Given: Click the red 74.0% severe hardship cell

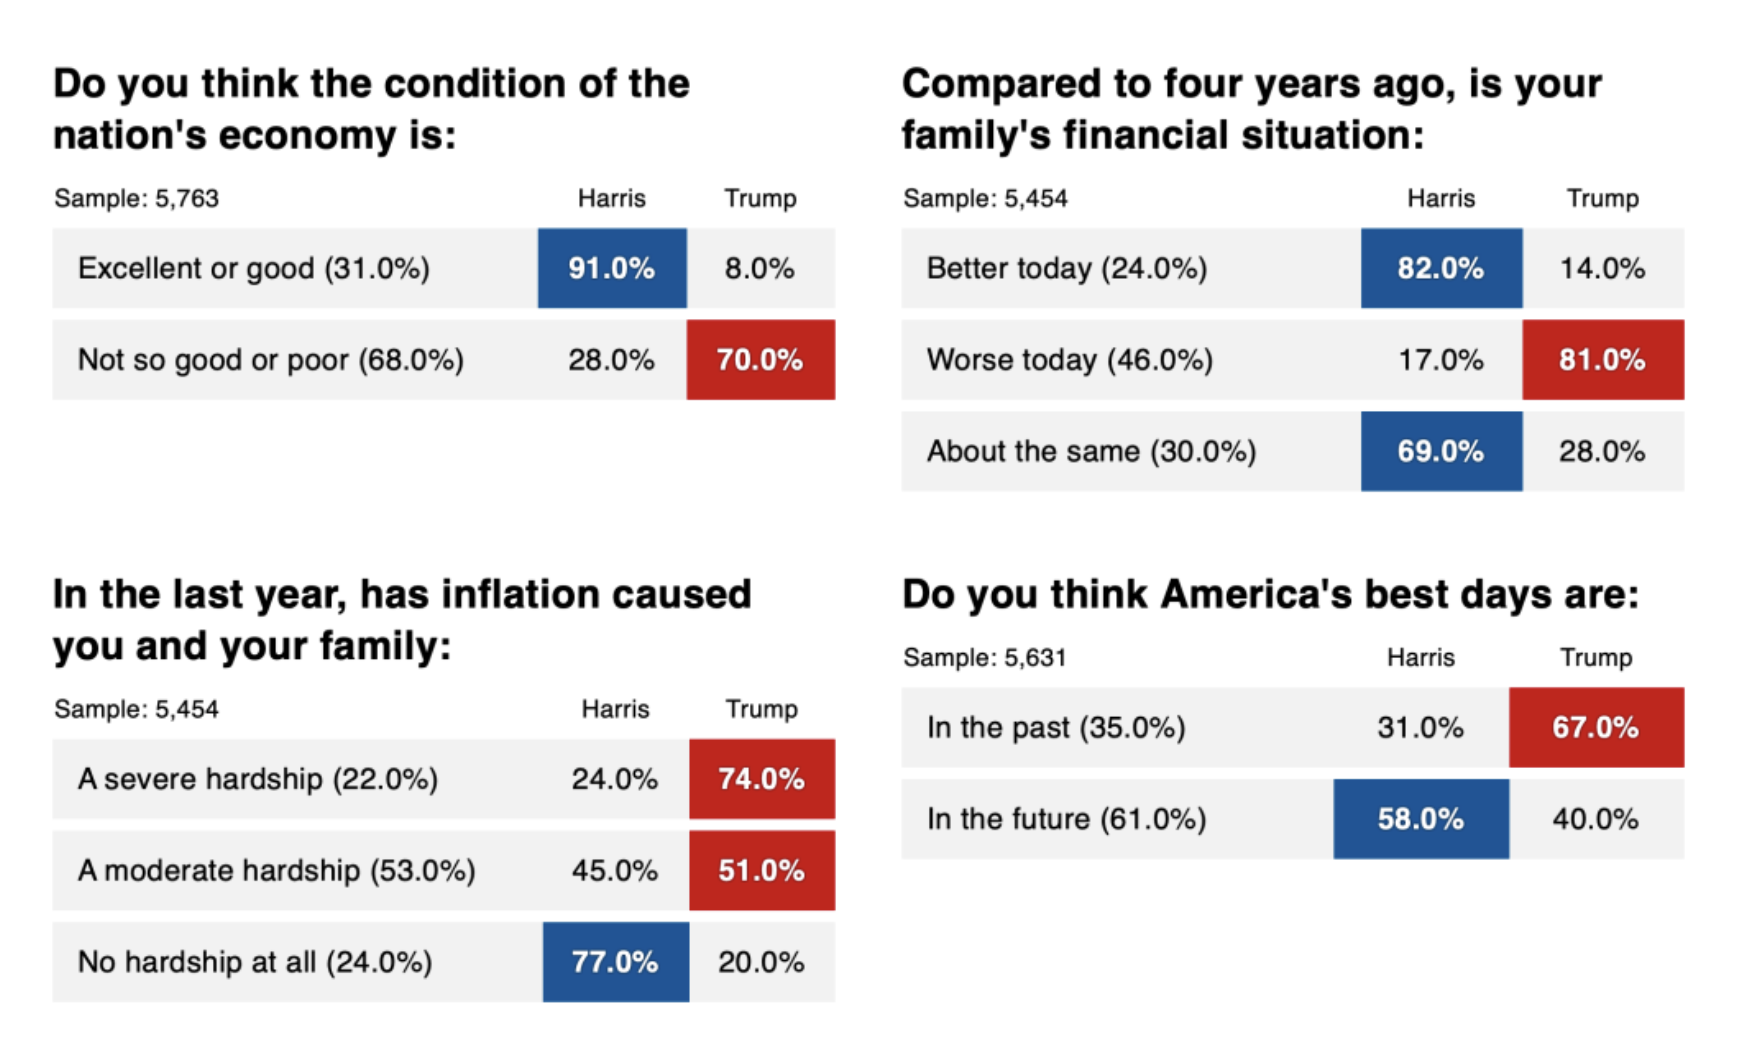Looking at the screenshot, I should tap(761, 779).
